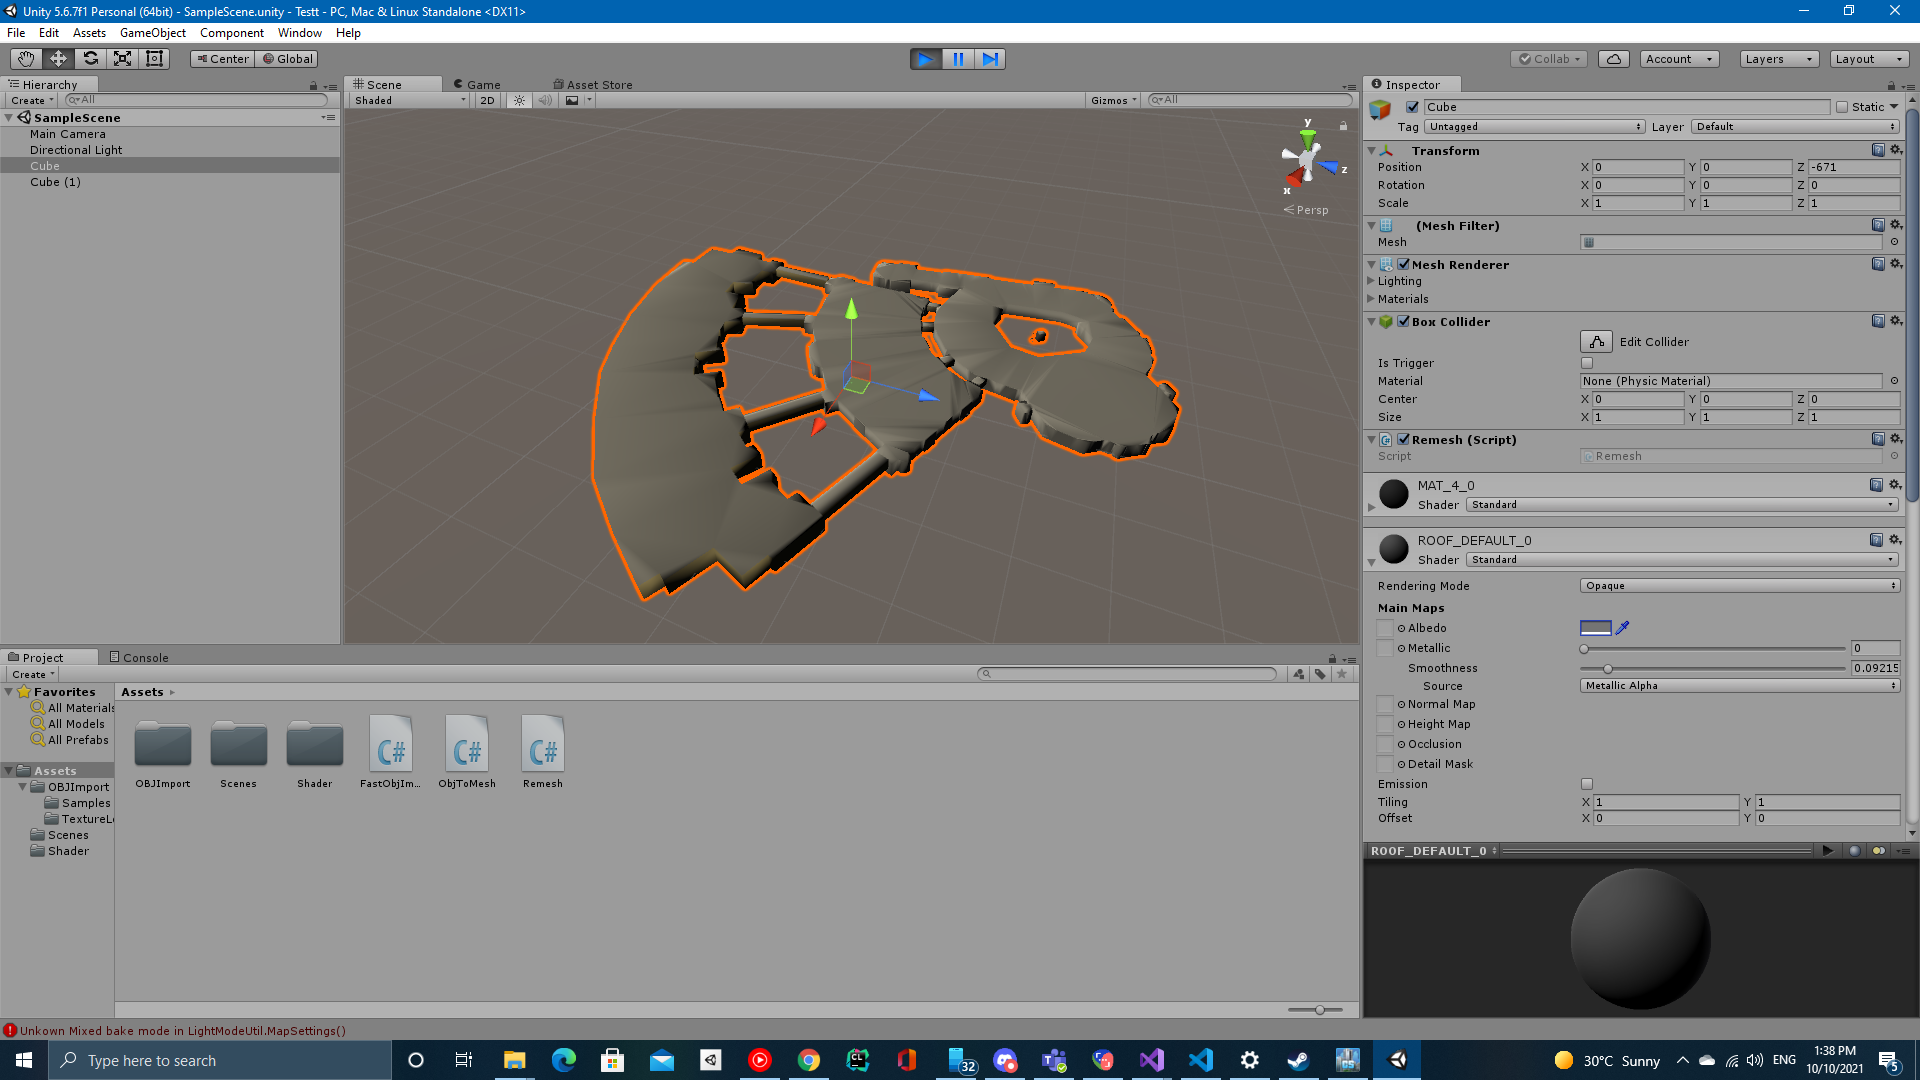
Task: Enable Is Trigger on the Box Collider
Action: (x=1586, y=363)
